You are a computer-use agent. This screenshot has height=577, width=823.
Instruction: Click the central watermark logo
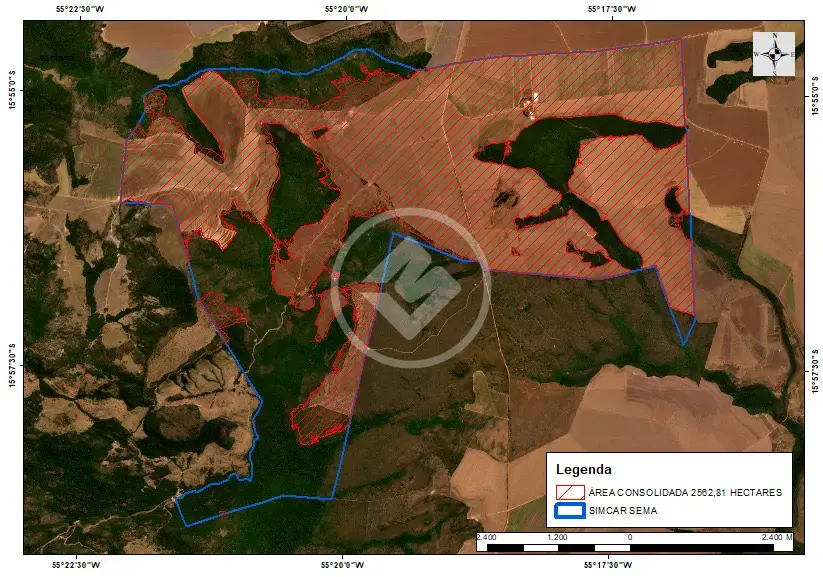coord(412,288)
